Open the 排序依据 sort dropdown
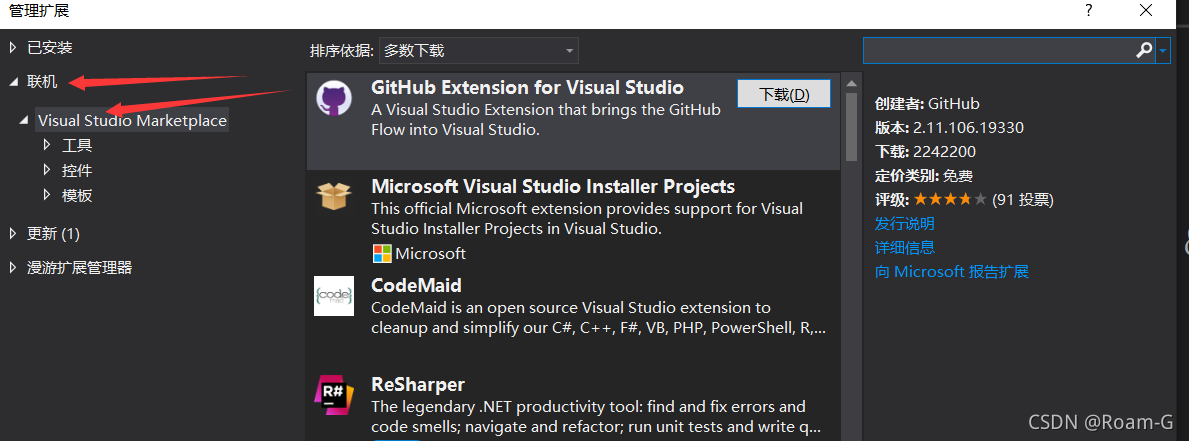1189x441 pixels. point(478,50)
